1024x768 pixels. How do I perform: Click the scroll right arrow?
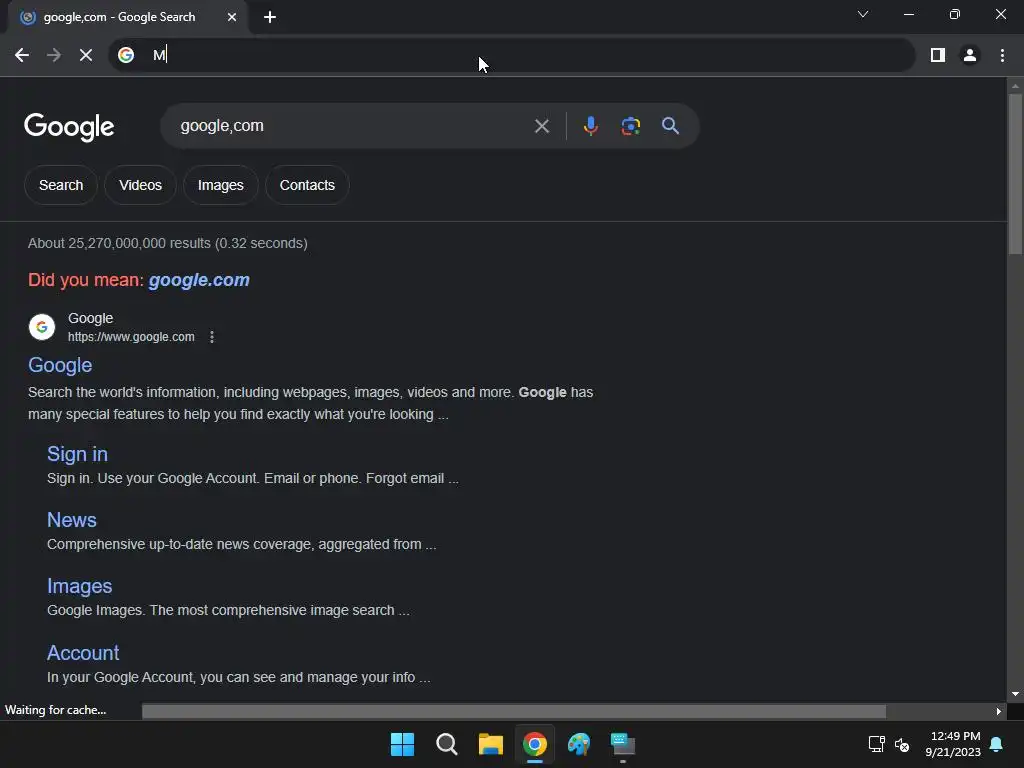tap(999, 711)
